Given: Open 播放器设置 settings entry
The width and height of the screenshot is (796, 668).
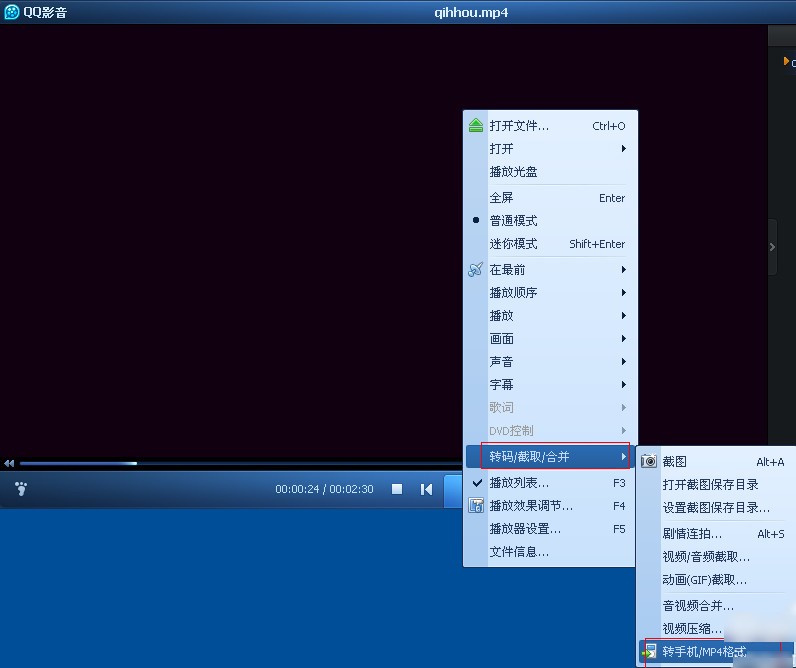Looking at the screenshot, I should pos(525,529).
